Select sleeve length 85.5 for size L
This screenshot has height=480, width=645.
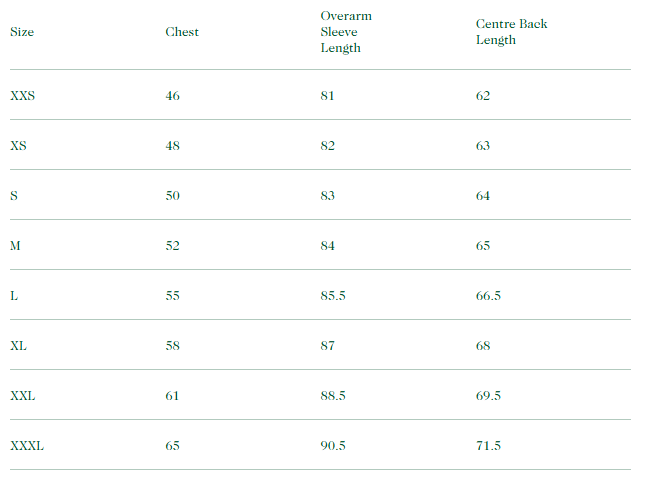point(333,296)
